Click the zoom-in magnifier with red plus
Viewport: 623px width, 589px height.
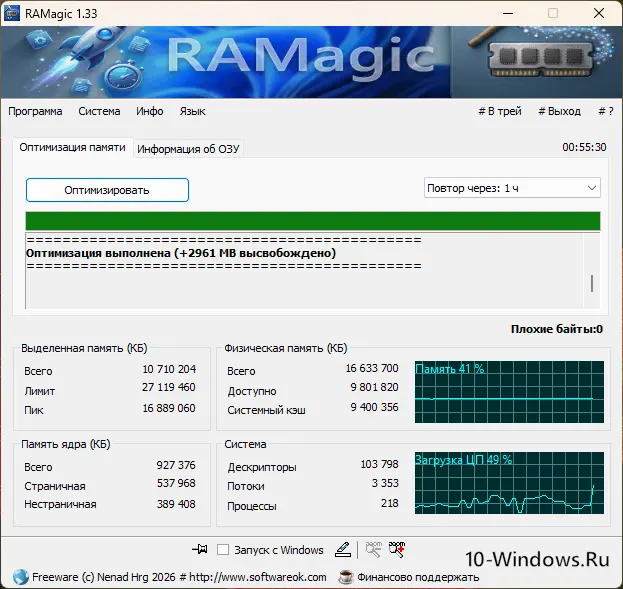point(397,550)
